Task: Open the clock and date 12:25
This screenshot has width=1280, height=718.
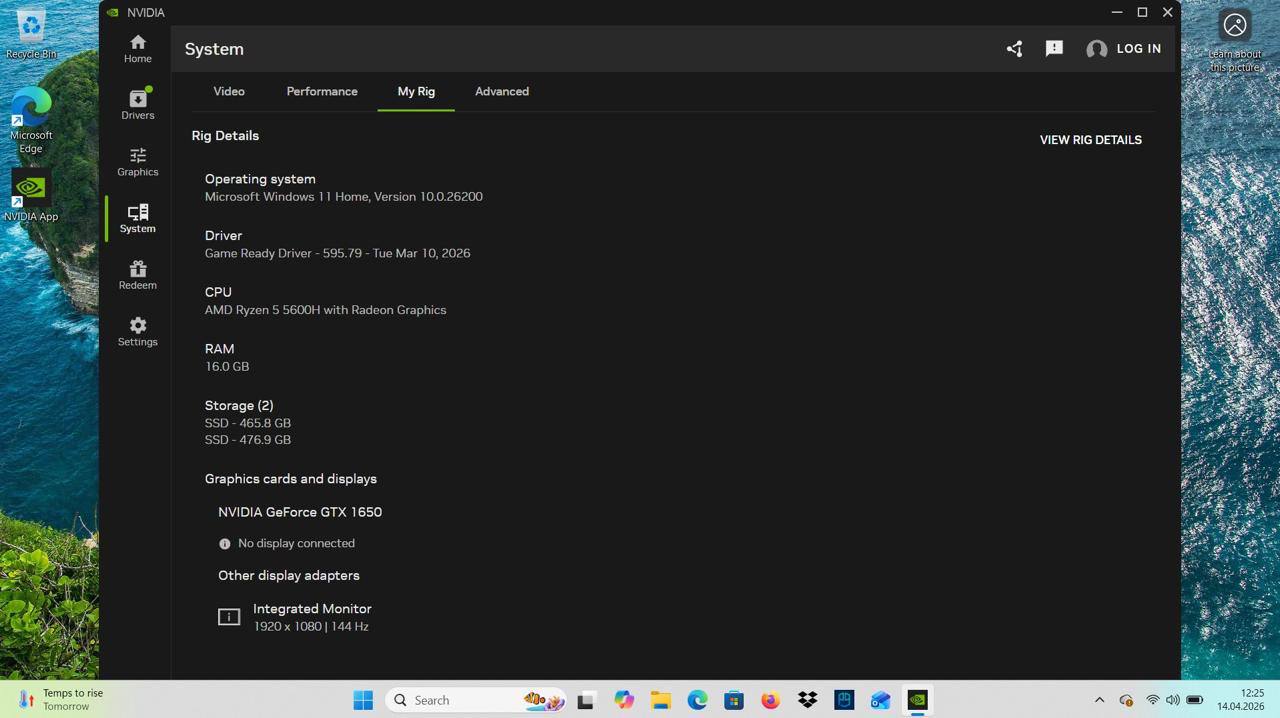Action: pos(1240,700)
